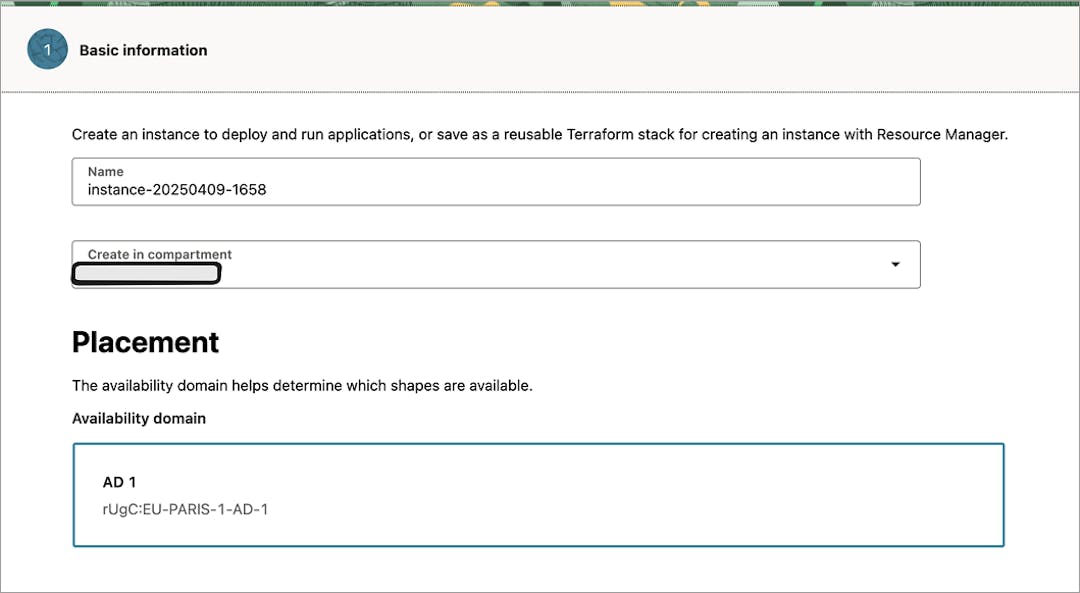
Task: Click the Resource Manager description text
Action: (x=540, y=134)
